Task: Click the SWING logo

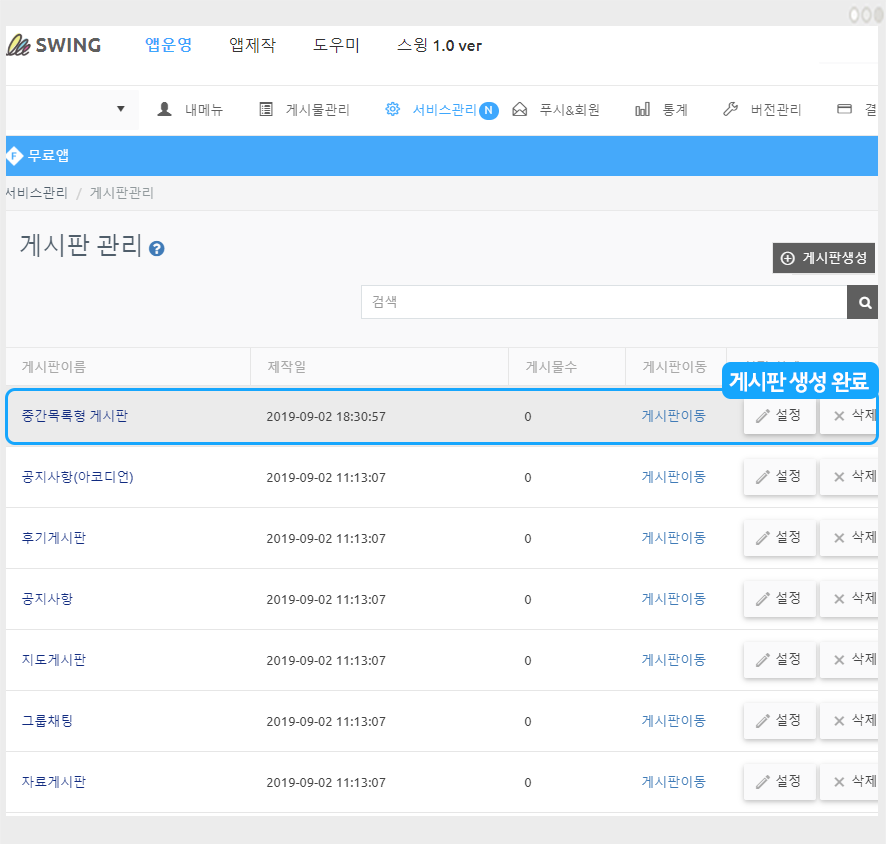Action: tap(54, 45)
